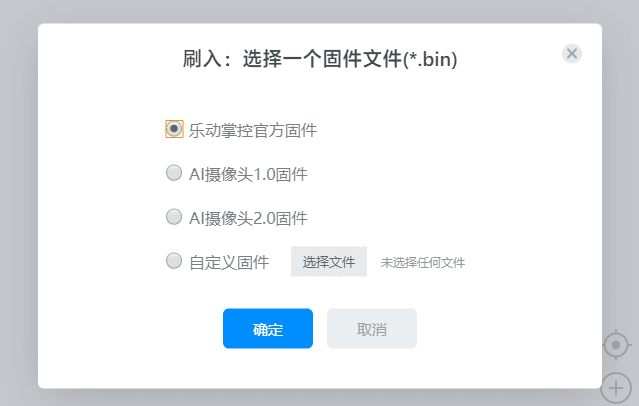This screenshot has height=406, width=639.
Task: Enable the 自定义固件 radio button
Action: click(x=174, y=261)
